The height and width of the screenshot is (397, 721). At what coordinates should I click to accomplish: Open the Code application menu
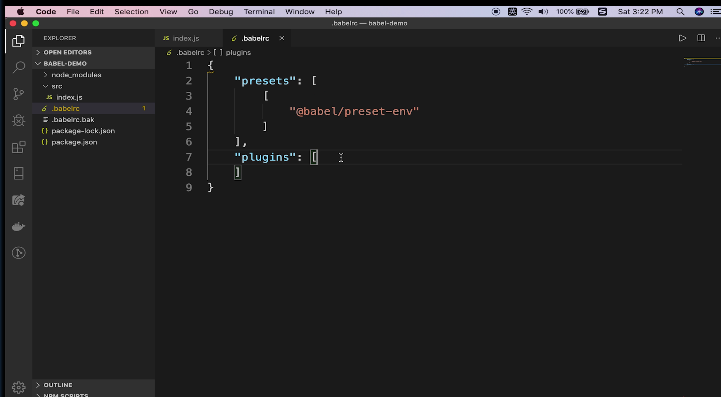[46, 12]
